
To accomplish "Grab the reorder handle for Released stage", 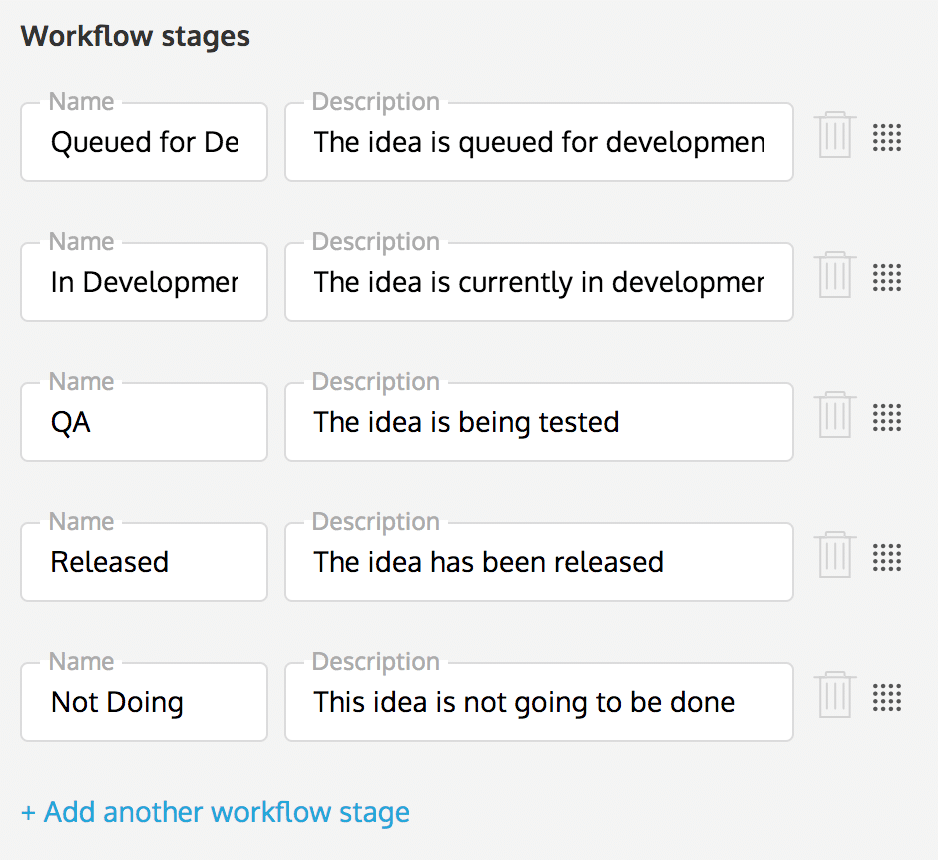I will 887,557.
